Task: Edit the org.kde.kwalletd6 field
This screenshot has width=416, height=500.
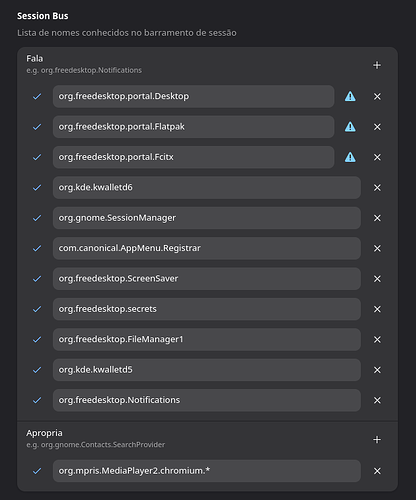Action: coord(207,188)
